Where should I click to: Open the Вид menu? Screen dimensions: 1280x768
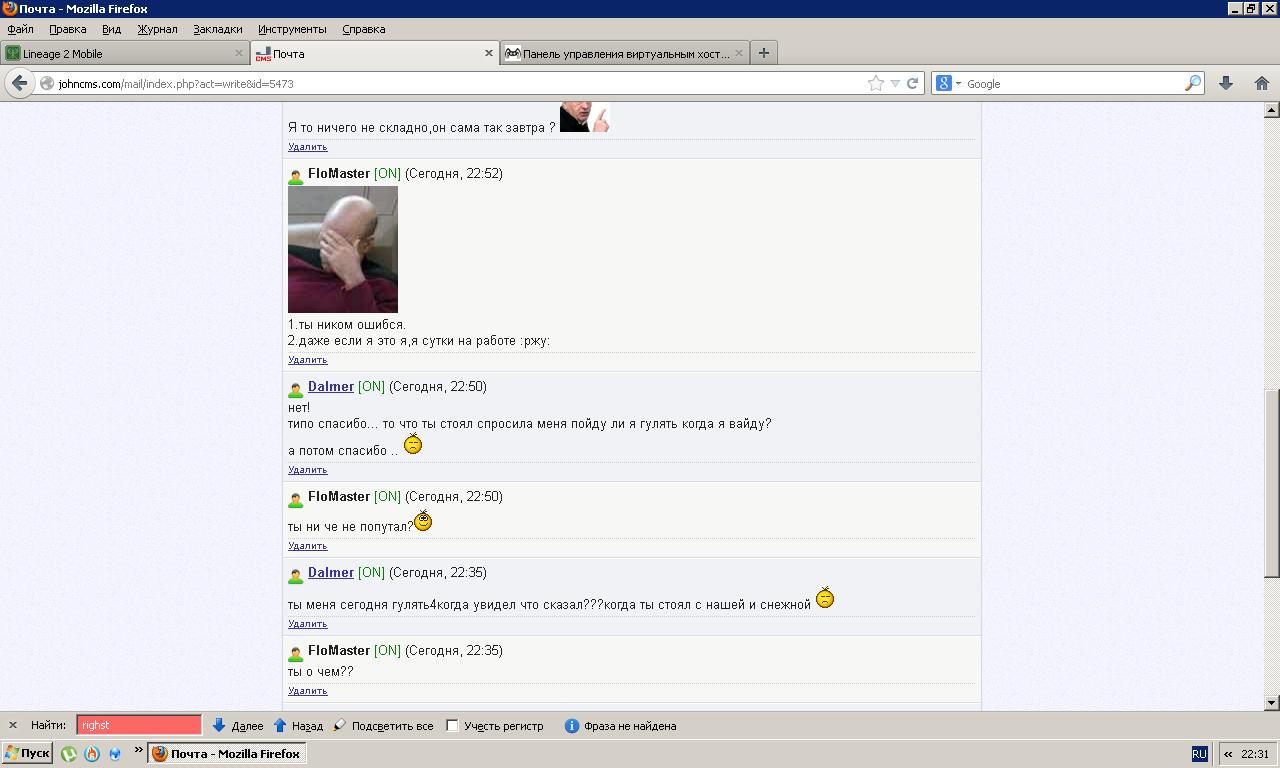[112, 29]
